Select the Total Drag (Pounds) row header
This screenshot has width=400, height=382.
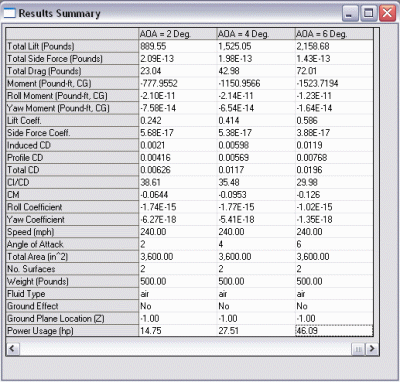(72, 71)
